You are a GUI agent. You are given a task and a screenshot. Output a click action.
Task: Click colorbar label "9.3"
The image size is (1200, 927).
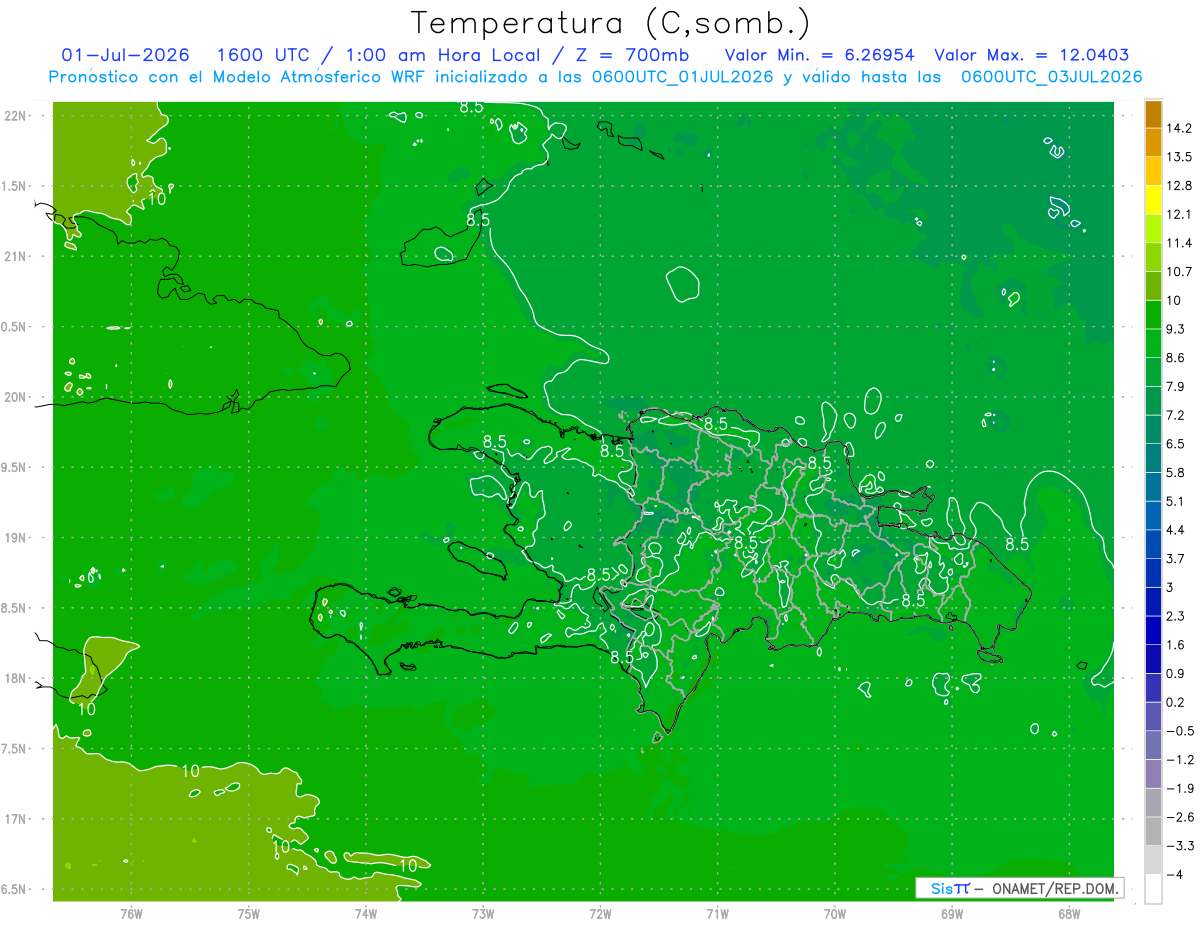1176,329
